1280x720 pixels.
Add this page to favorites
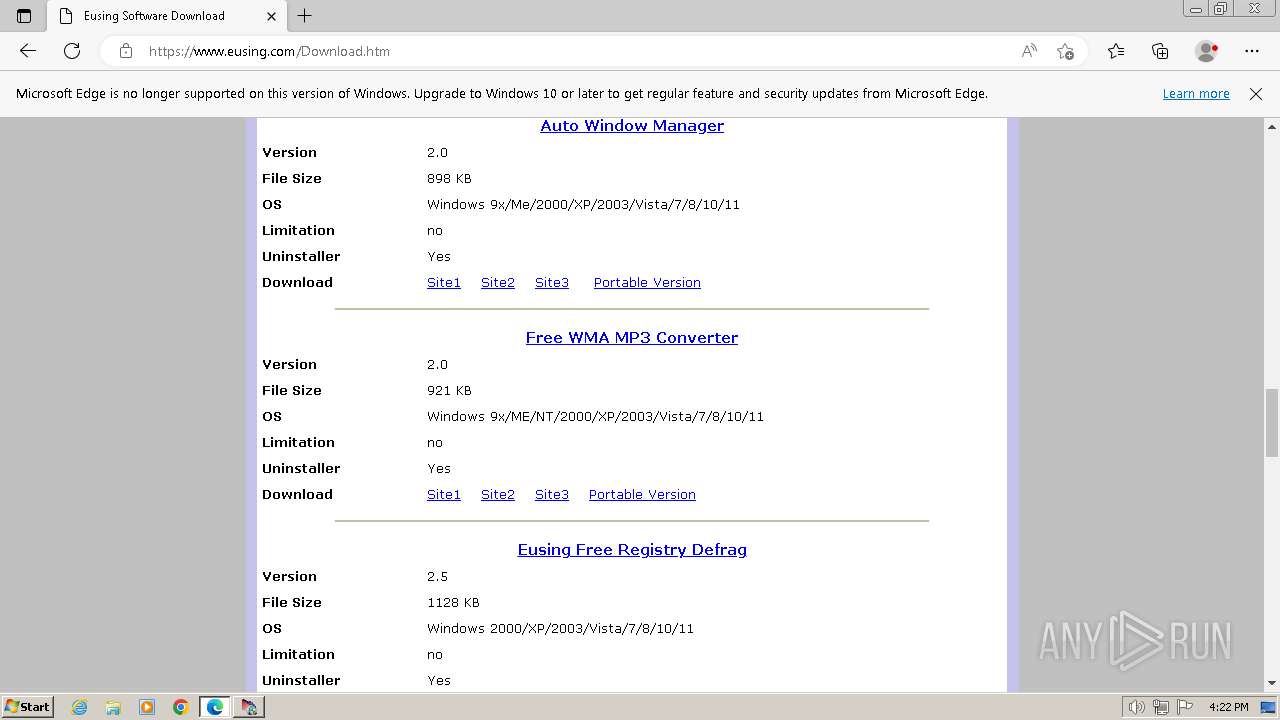tap(1065, 51)
